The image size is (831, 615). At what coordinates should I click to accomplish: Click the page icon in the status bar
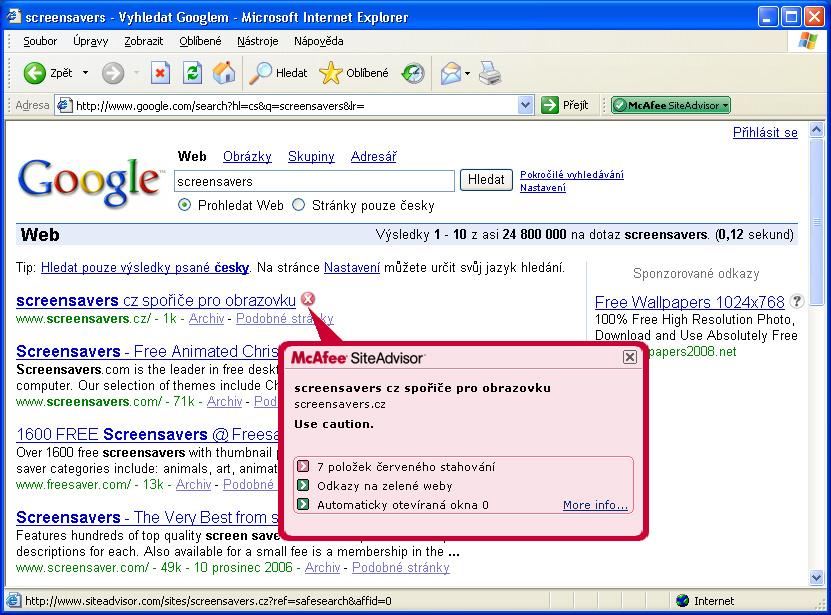coord(13,601)
